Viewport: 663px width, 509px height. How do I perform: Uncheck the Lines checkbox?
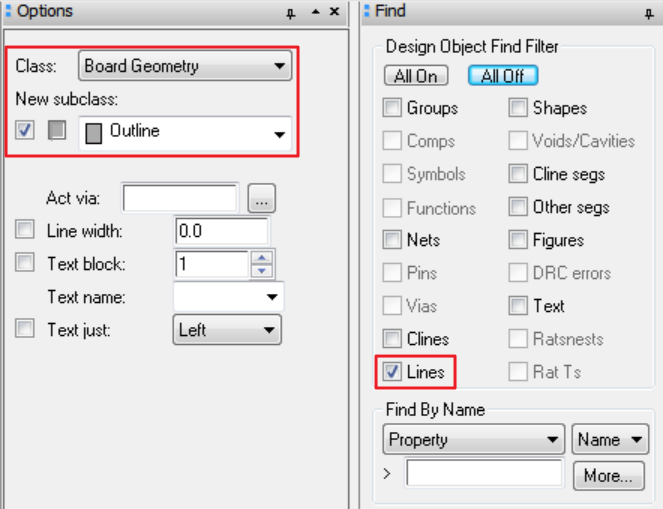(392, 372)
